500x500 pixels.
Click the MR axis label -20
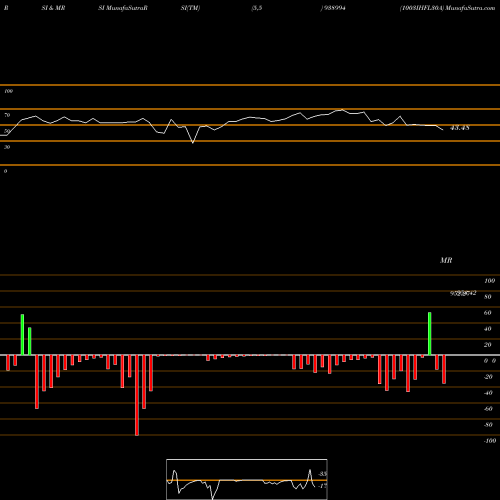click(488, 377)
